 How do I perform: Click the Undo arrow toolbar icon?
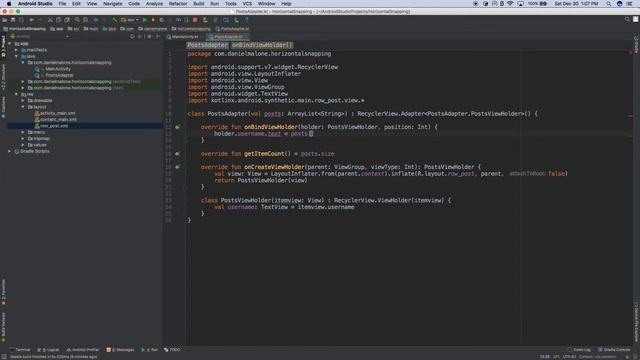click(31, 20)
